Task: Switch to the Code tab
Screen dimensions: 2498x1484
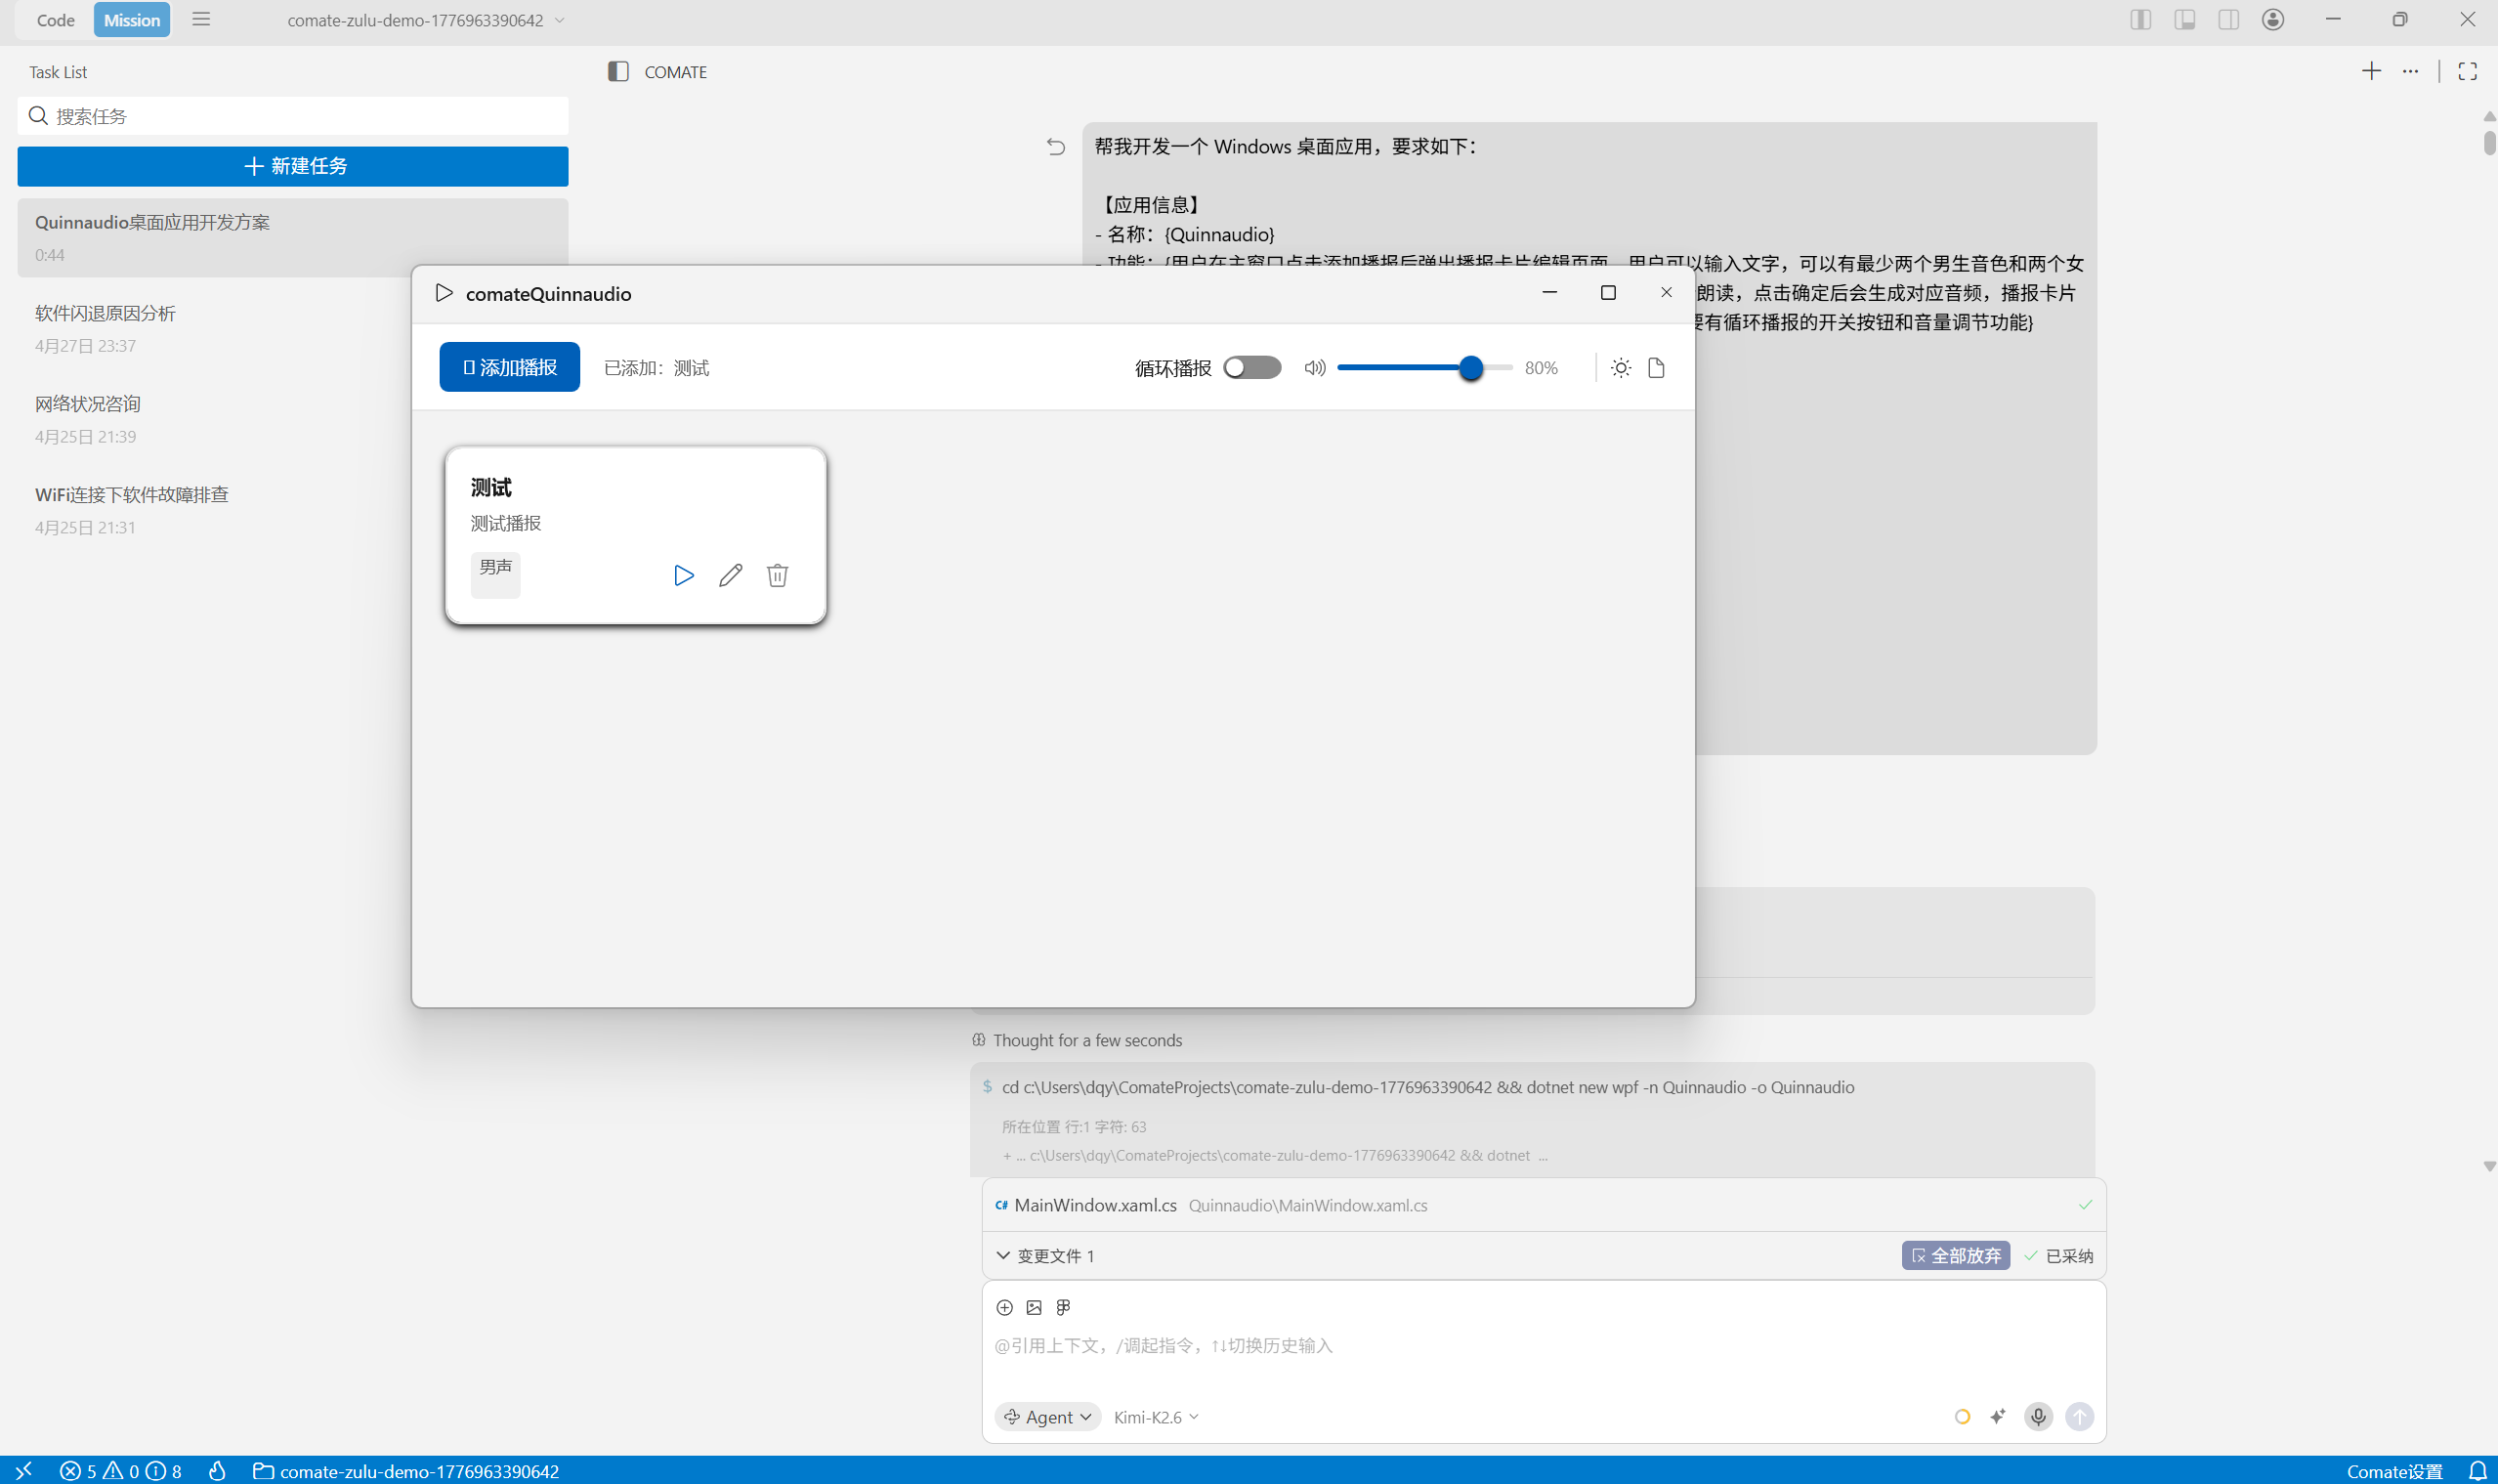Action: pos(56,20)
